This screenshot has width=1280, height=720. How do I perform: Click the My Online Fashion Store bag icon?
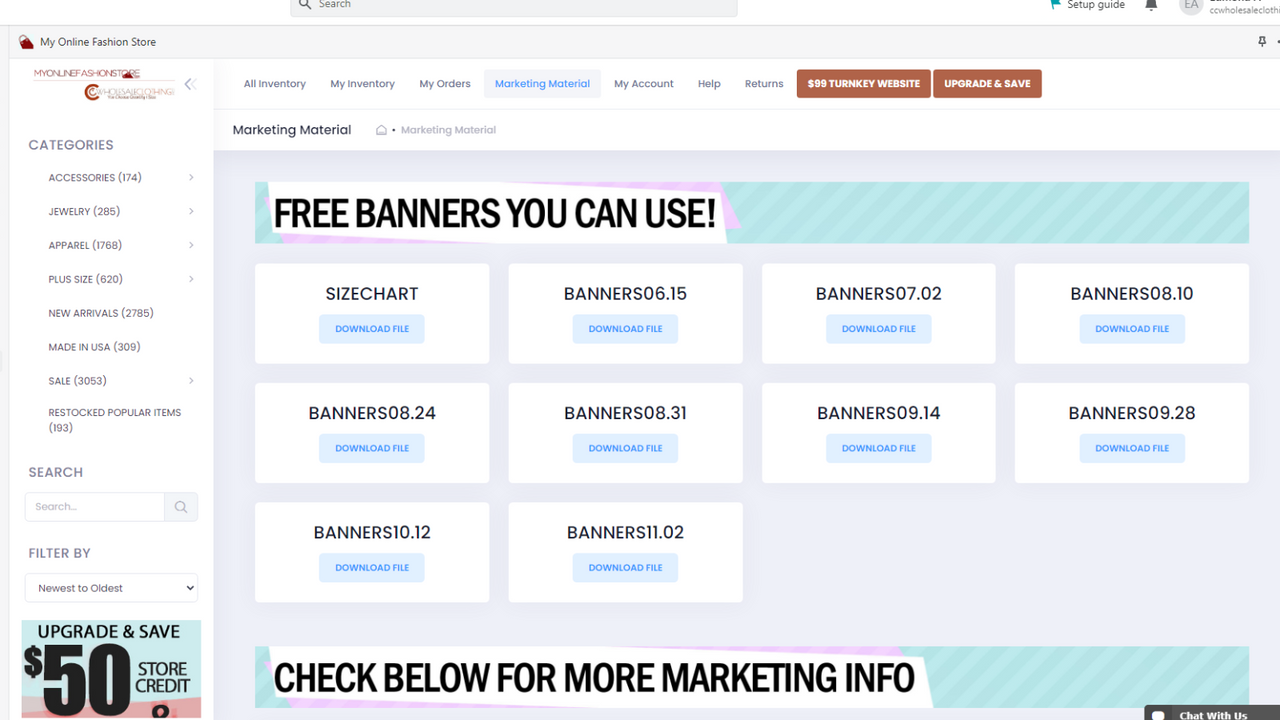click(x=25, y=41)
